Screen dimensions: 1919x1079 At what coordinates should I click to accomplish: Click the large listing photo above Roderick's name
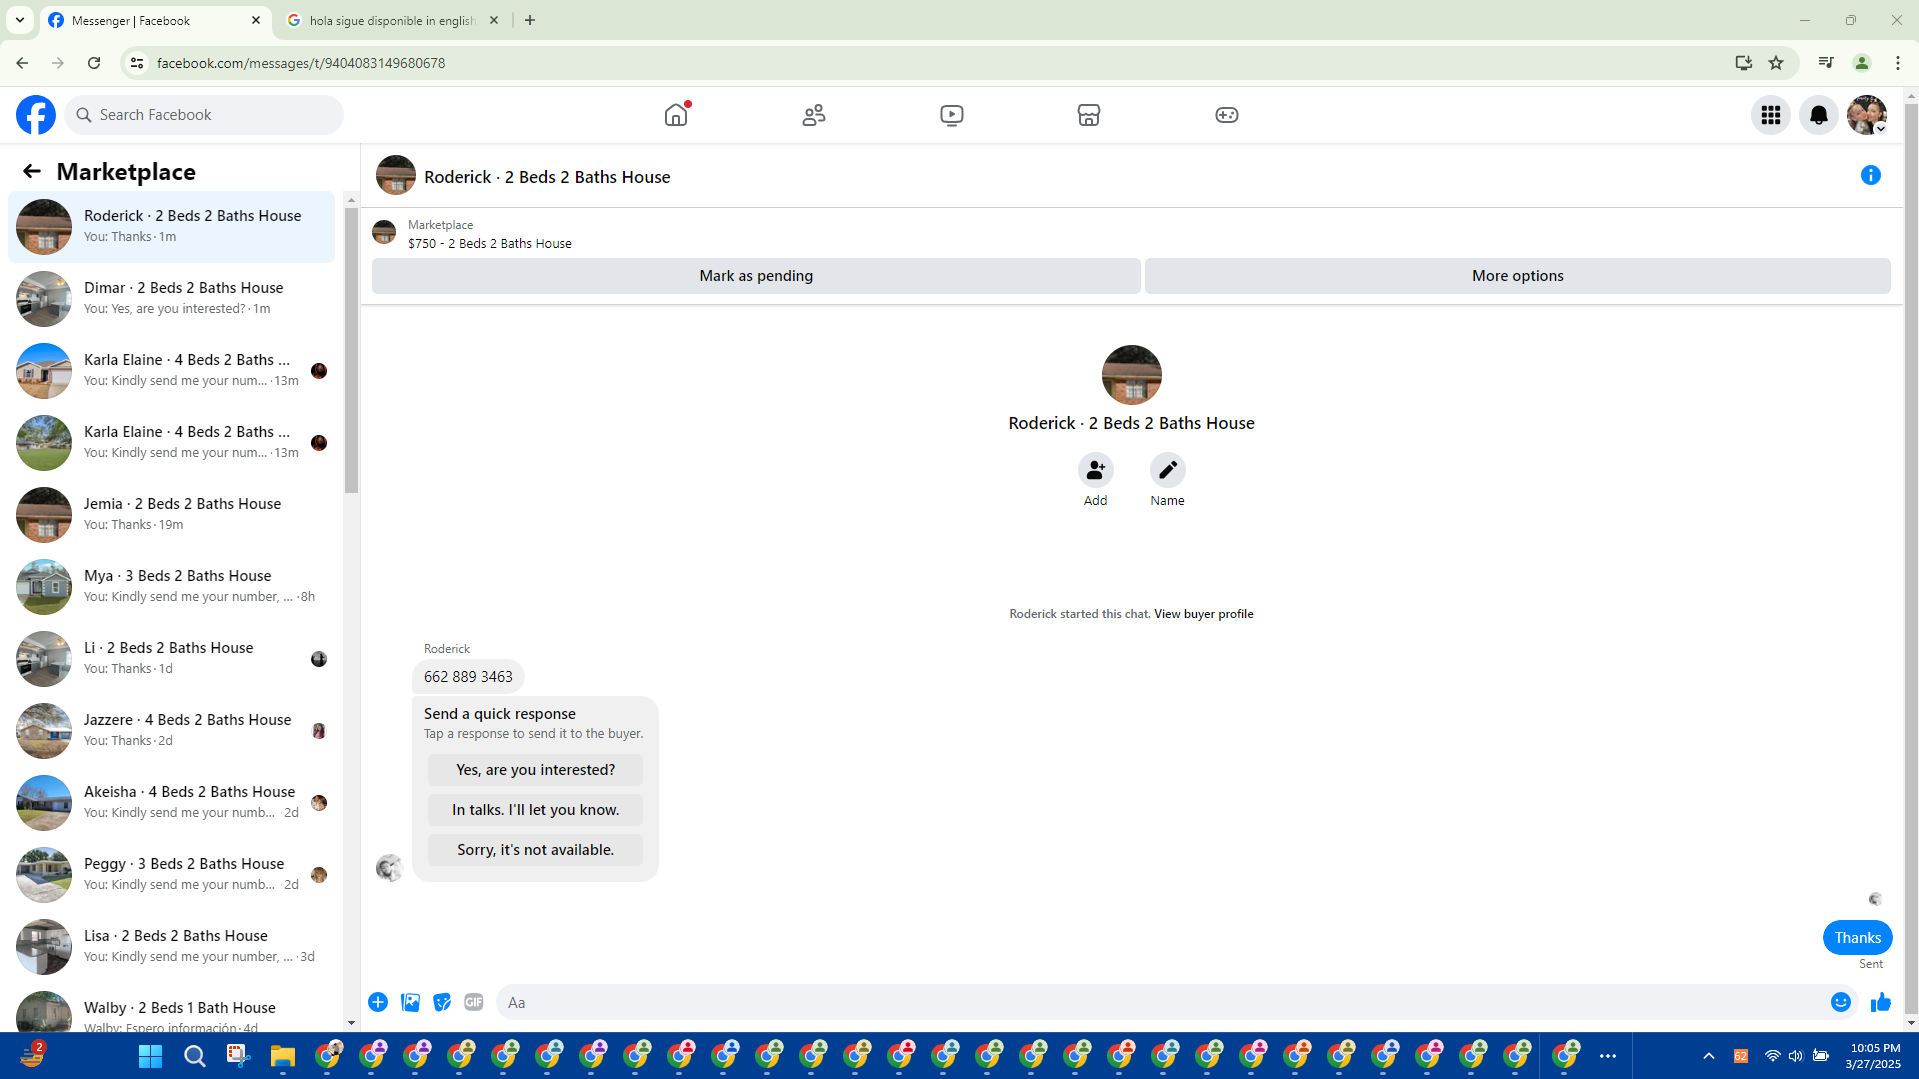[1132, 375]
